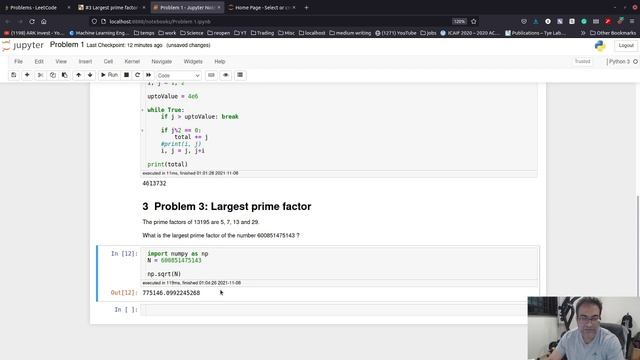Viewport: 640px width, 360px height.
Task: Open the Help menu
Action: (220, 62)
